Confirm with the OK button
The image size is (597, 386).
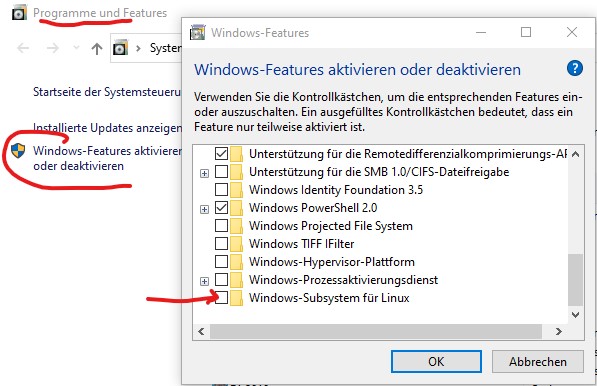point(436,361)
